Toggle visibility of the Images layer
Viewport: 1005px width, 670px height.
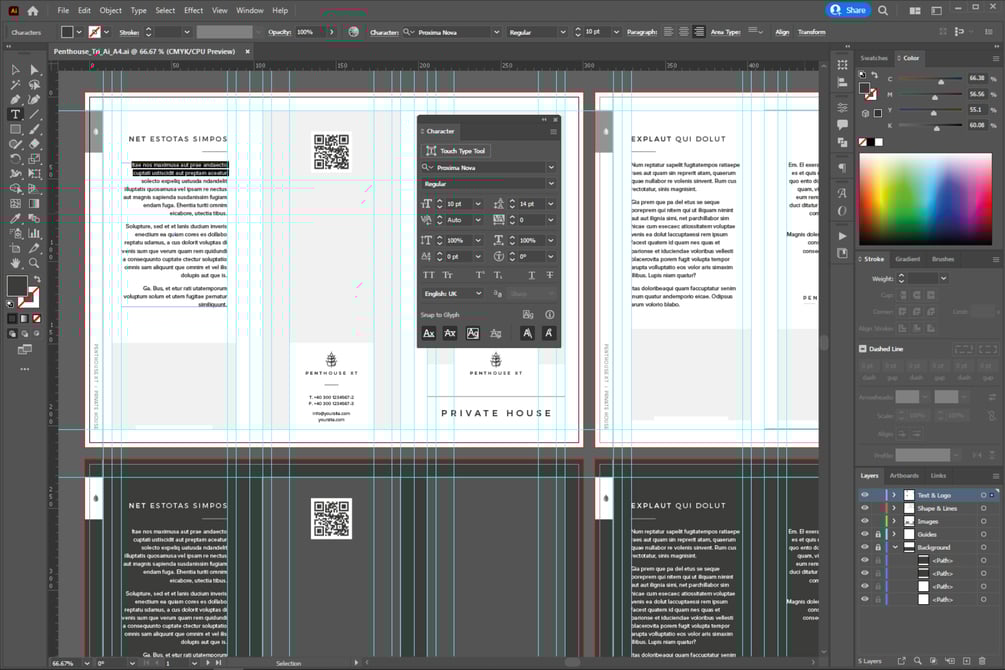pos(865,521)
